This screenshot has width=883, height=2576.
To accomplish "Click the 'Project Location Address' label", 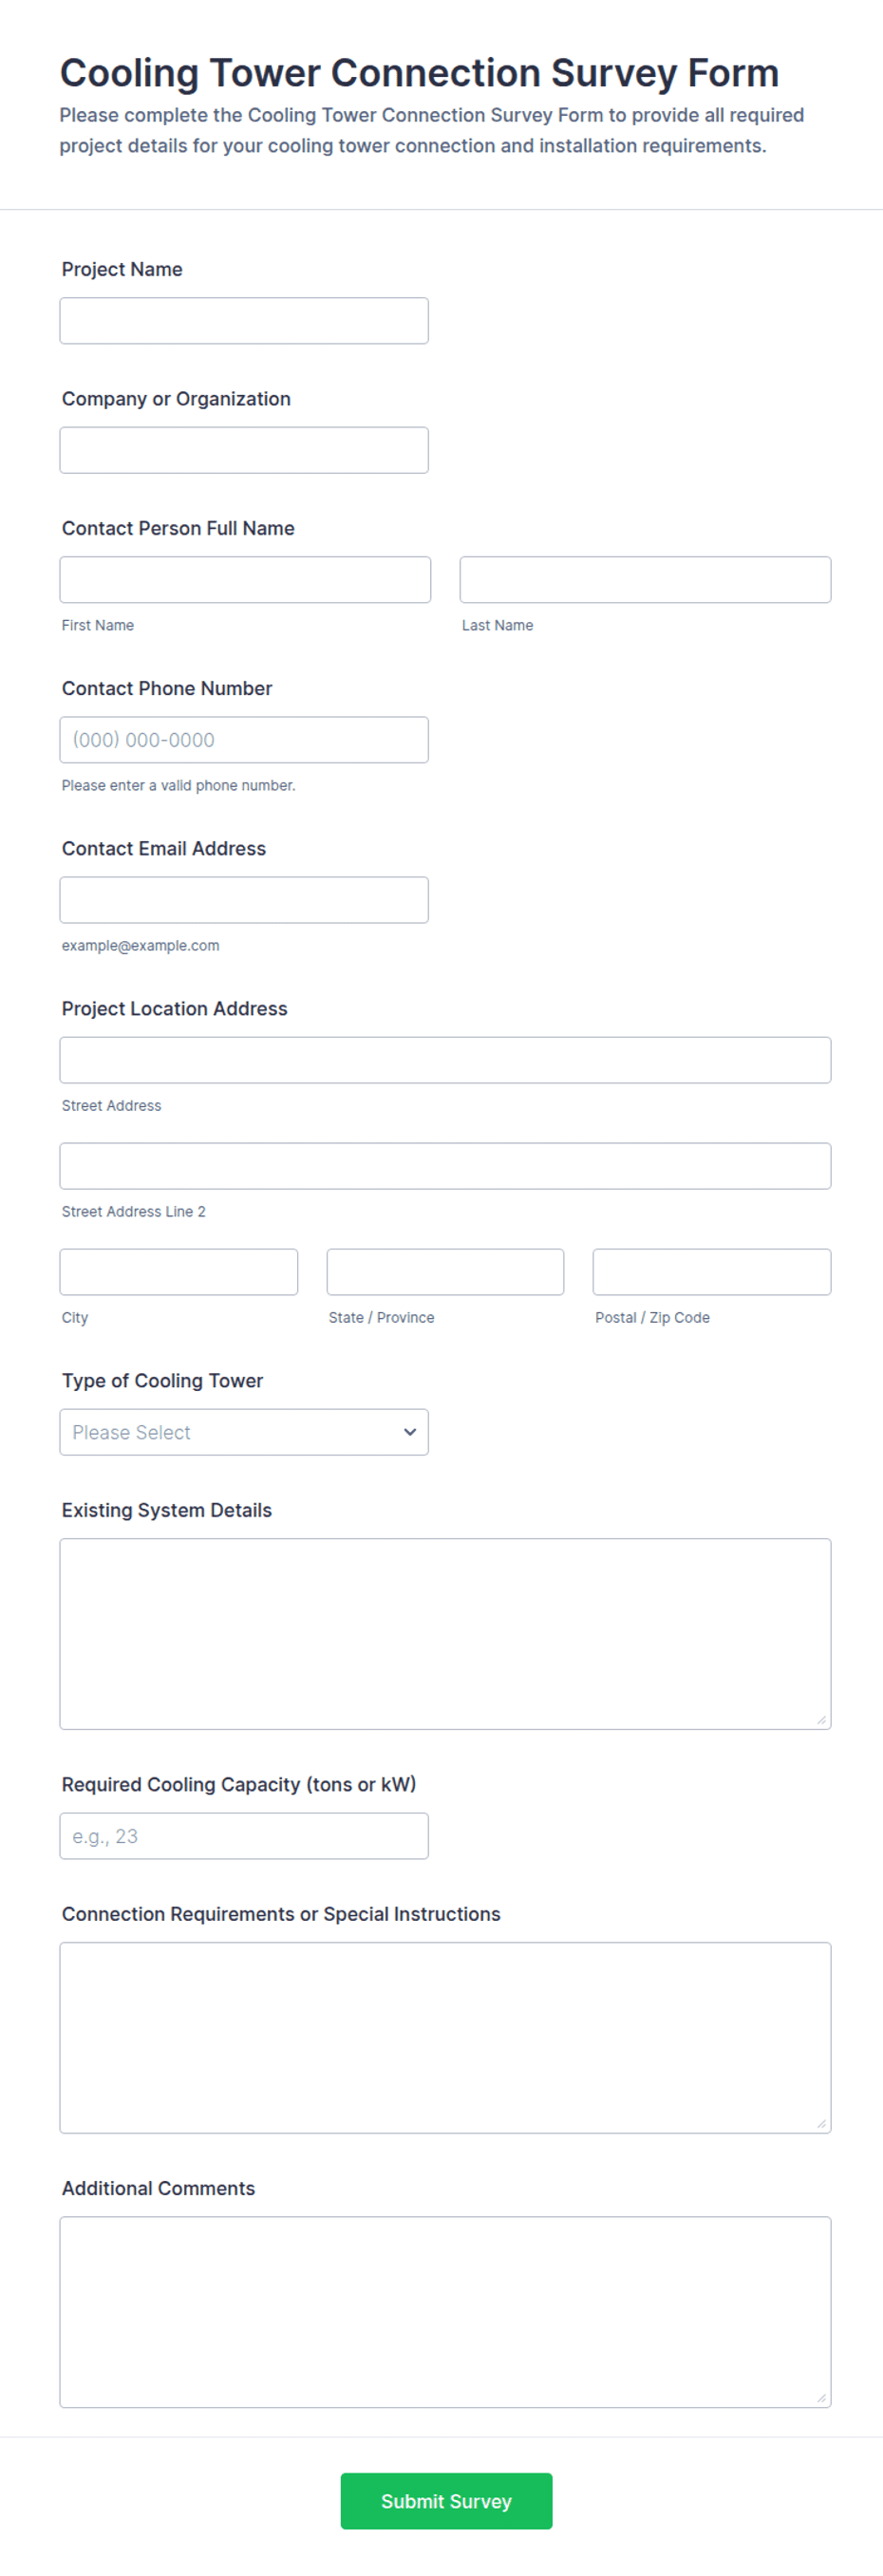I will 175,1009.
